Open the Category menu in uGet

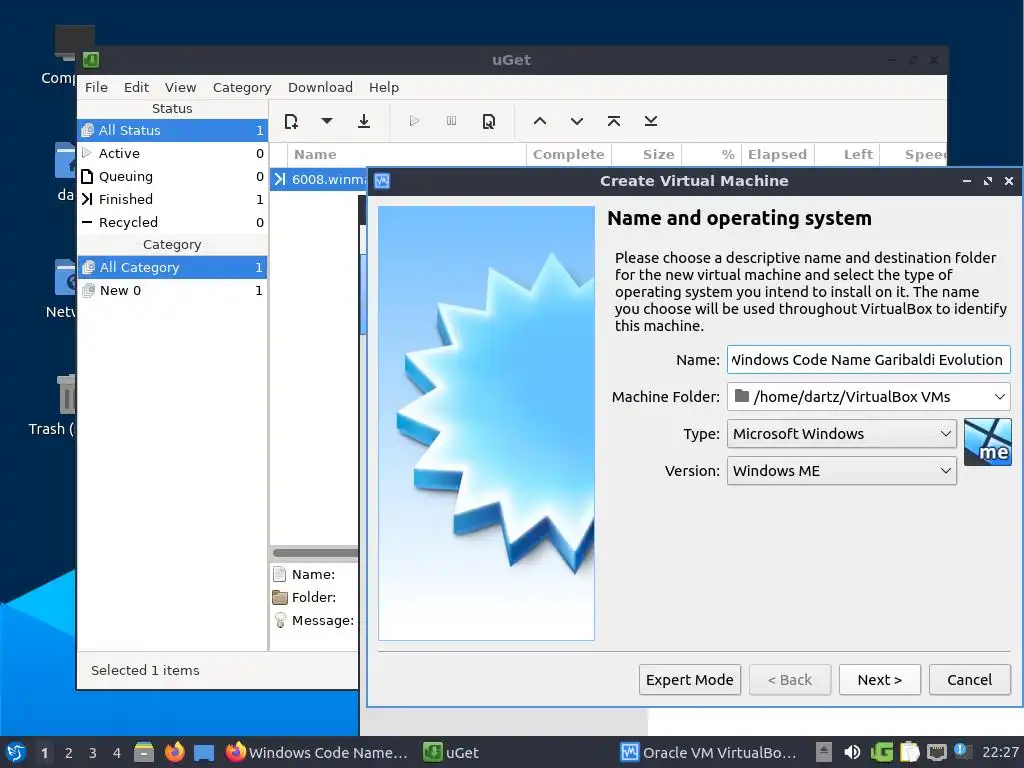242,87
